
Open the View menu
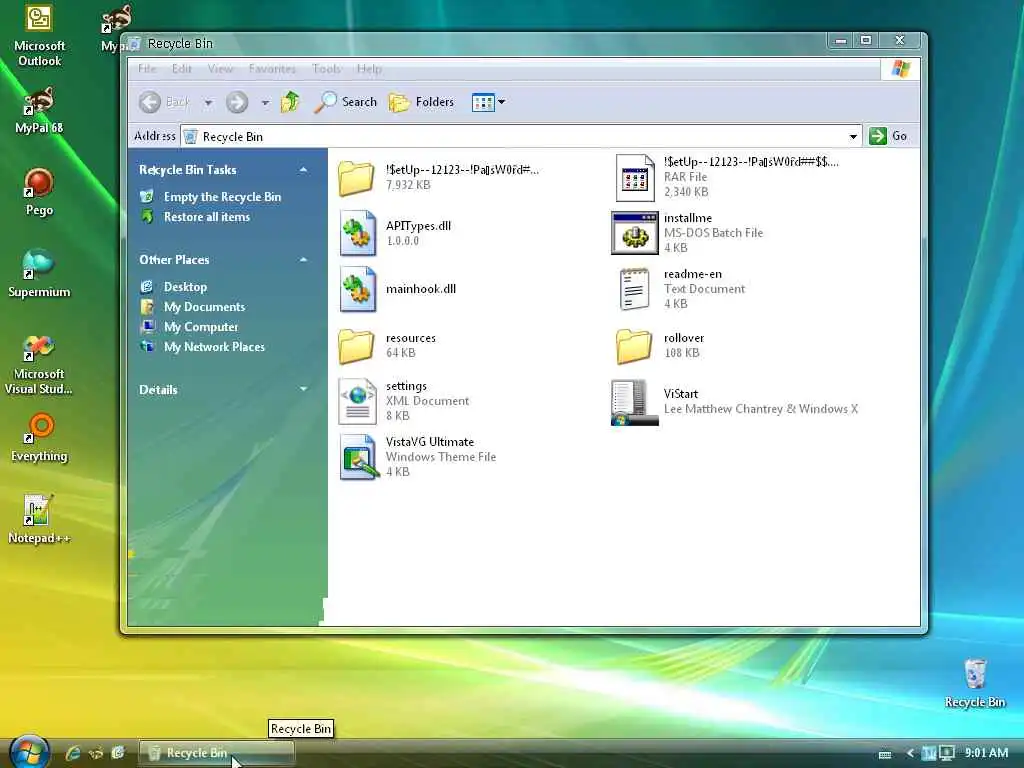point(220,69)
